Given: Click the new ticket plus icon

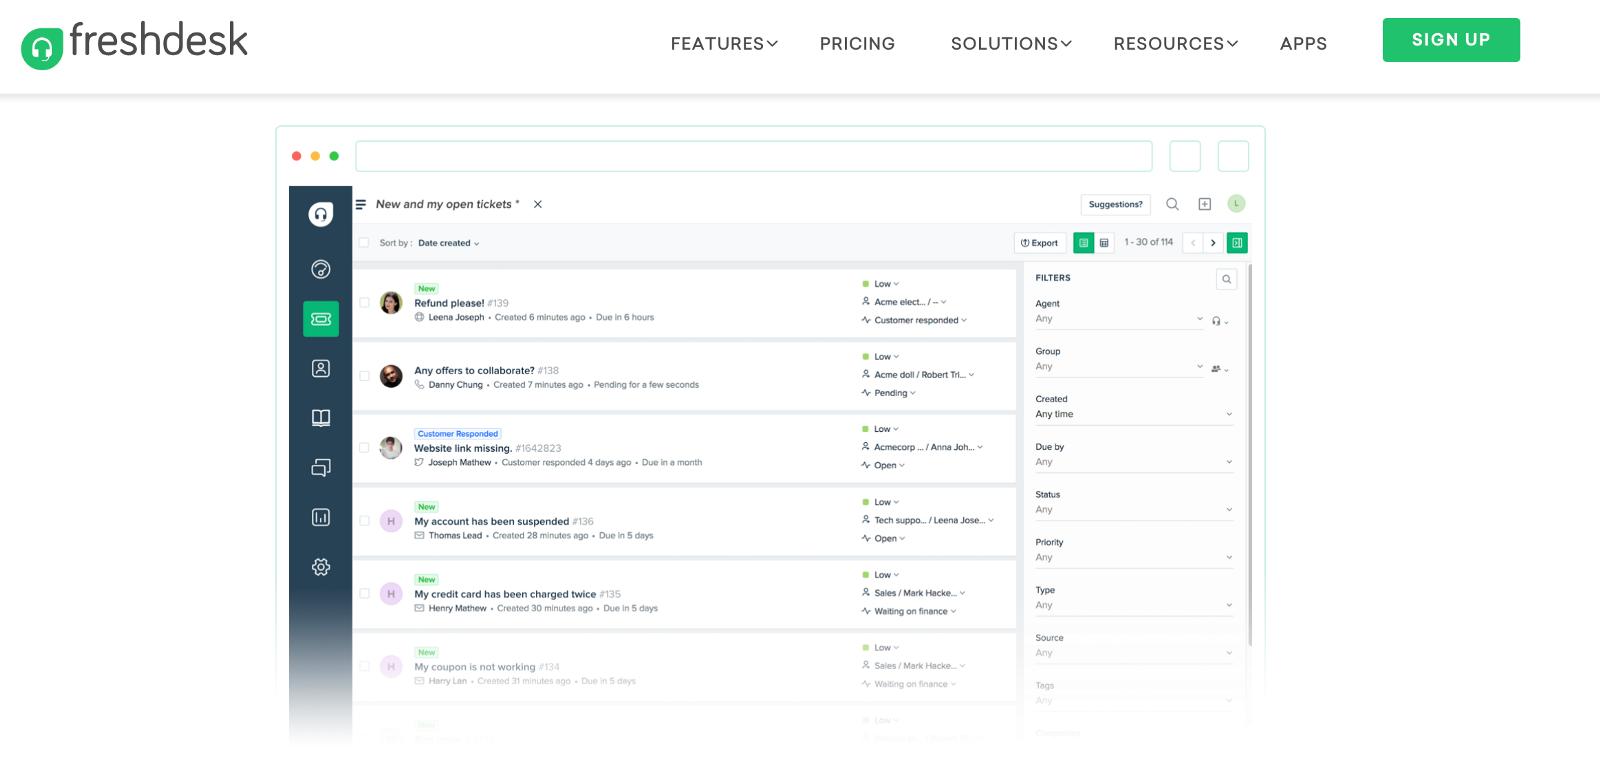Looking at the screenshot, I should (x=1205, y=204).
